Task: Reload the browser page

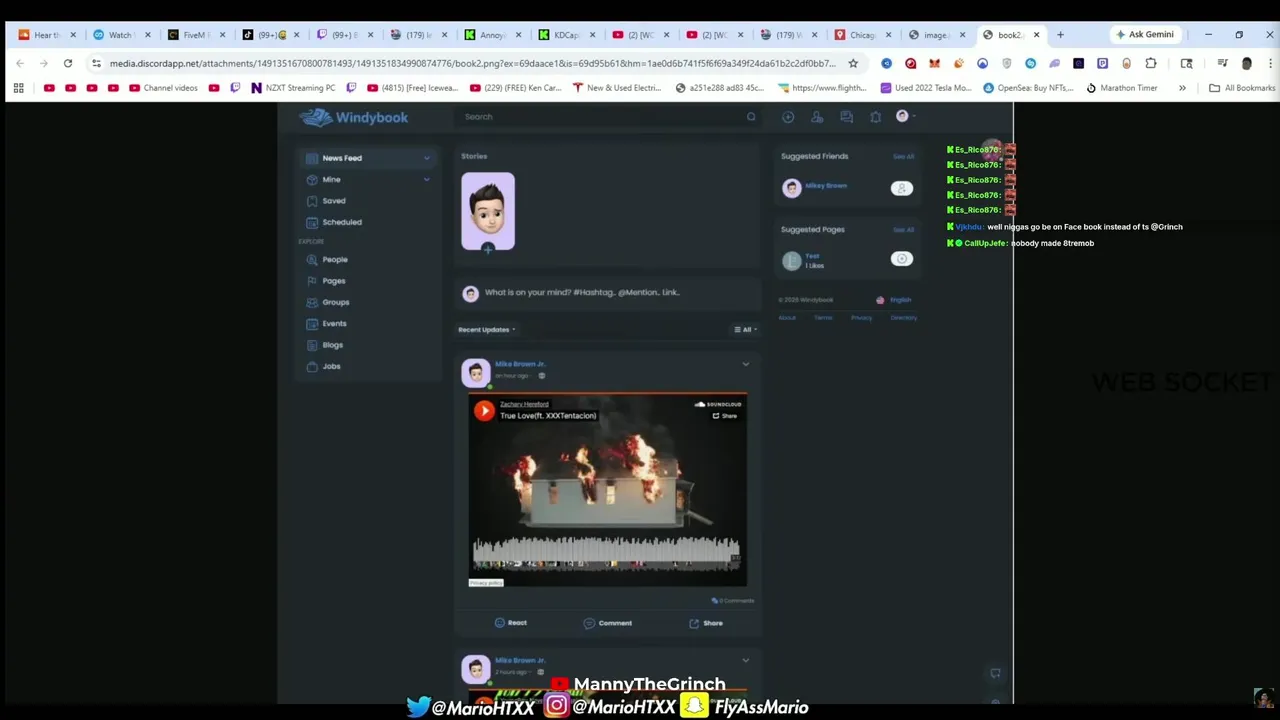Action: coord(68,63)
